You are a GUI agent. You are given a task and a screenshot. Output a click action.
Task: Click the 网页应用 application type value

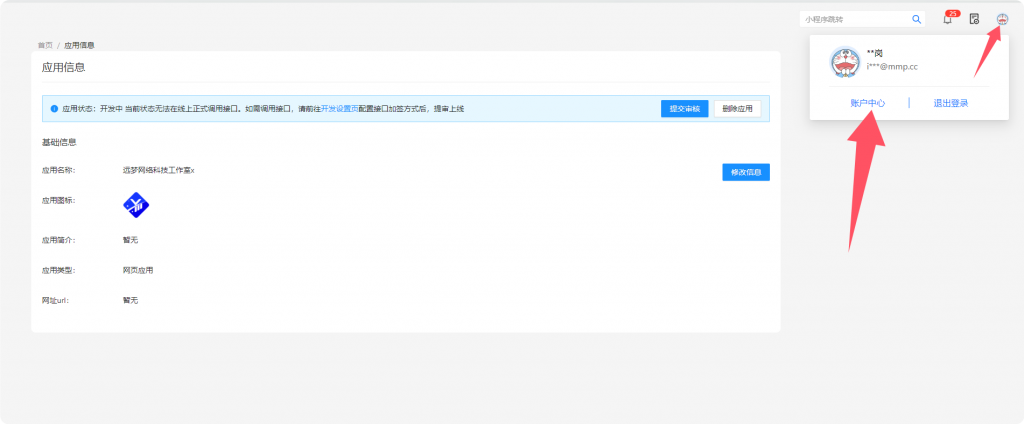tap(138, 270)
